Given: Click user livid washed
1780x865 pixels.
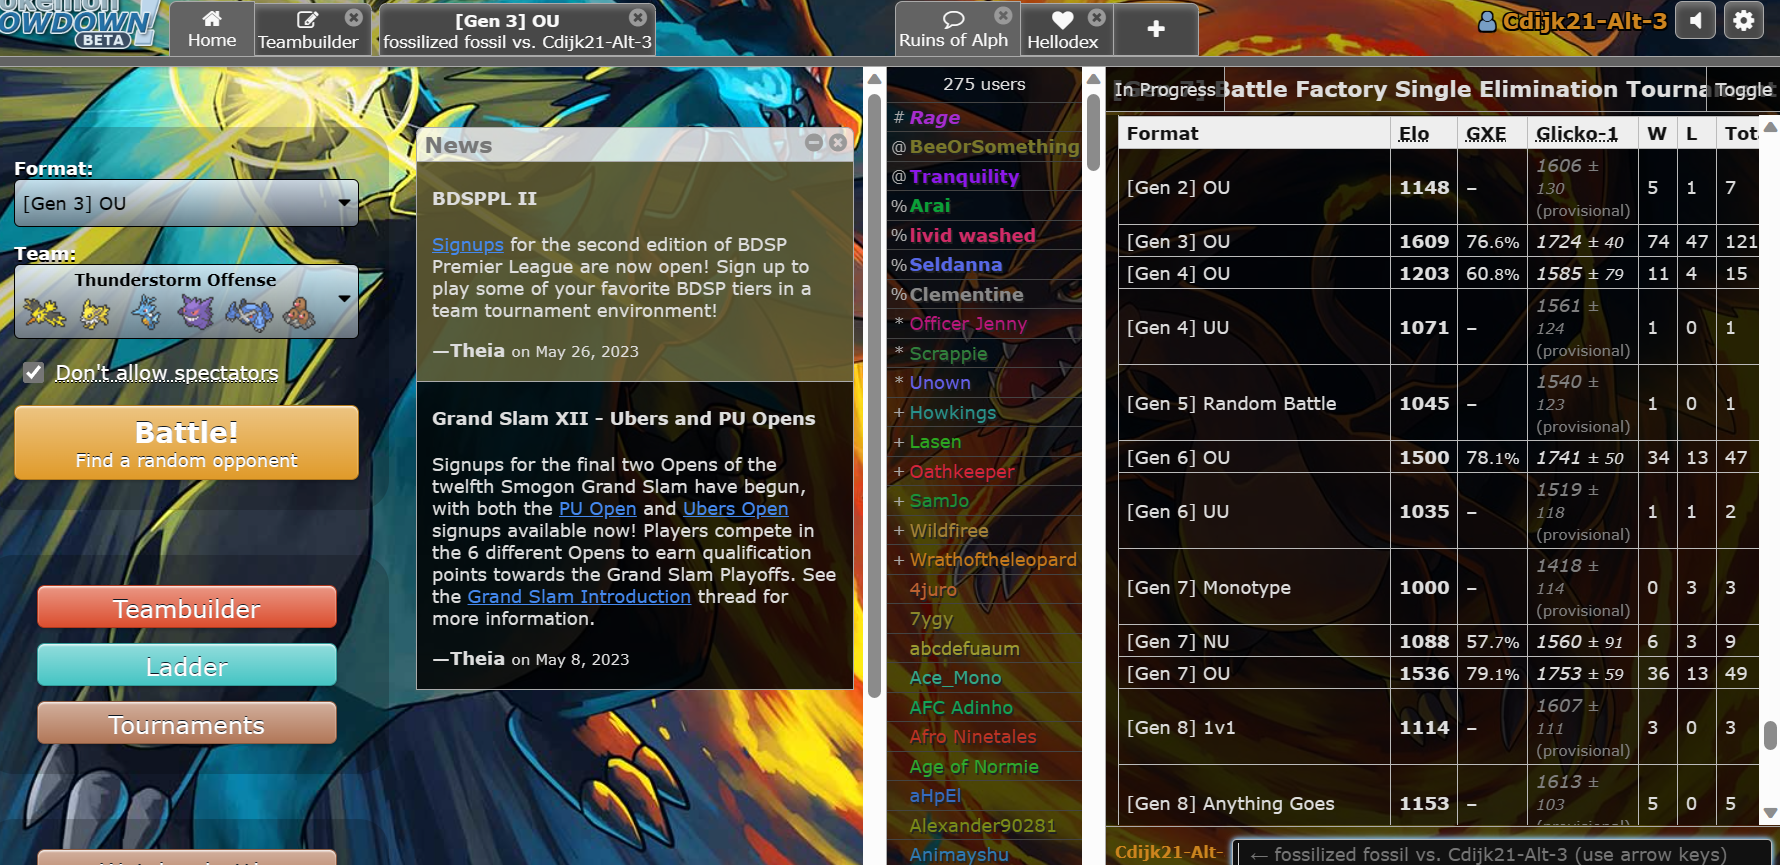Looking at the screenshot, I should point(984,236).
